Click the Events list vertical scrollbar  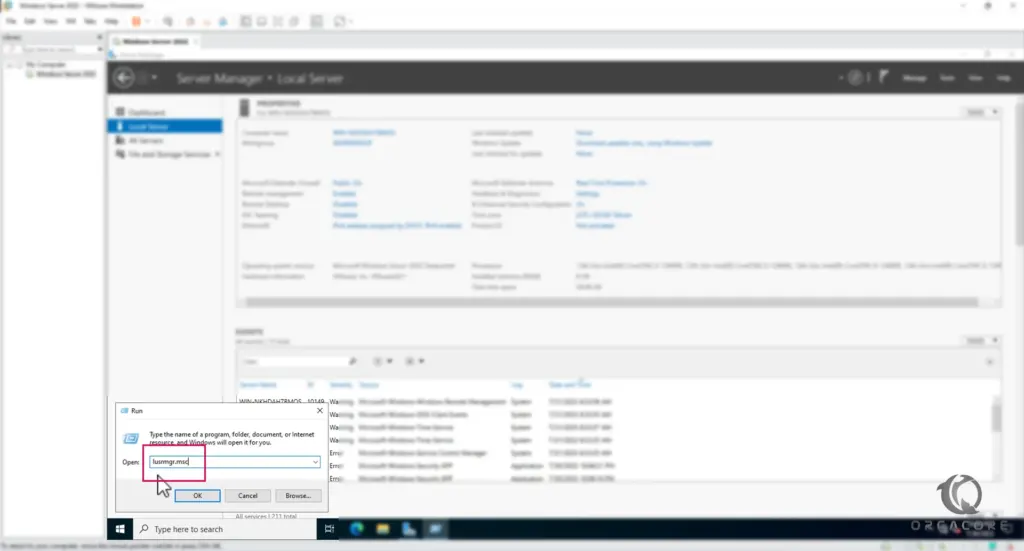coord(996,418)
